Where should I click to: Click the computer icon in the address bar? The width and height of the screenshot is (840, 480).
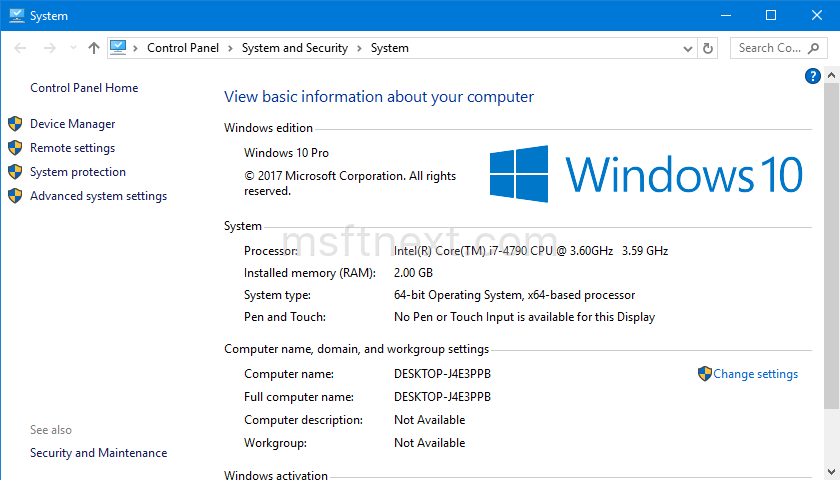(x=118, y=48)
